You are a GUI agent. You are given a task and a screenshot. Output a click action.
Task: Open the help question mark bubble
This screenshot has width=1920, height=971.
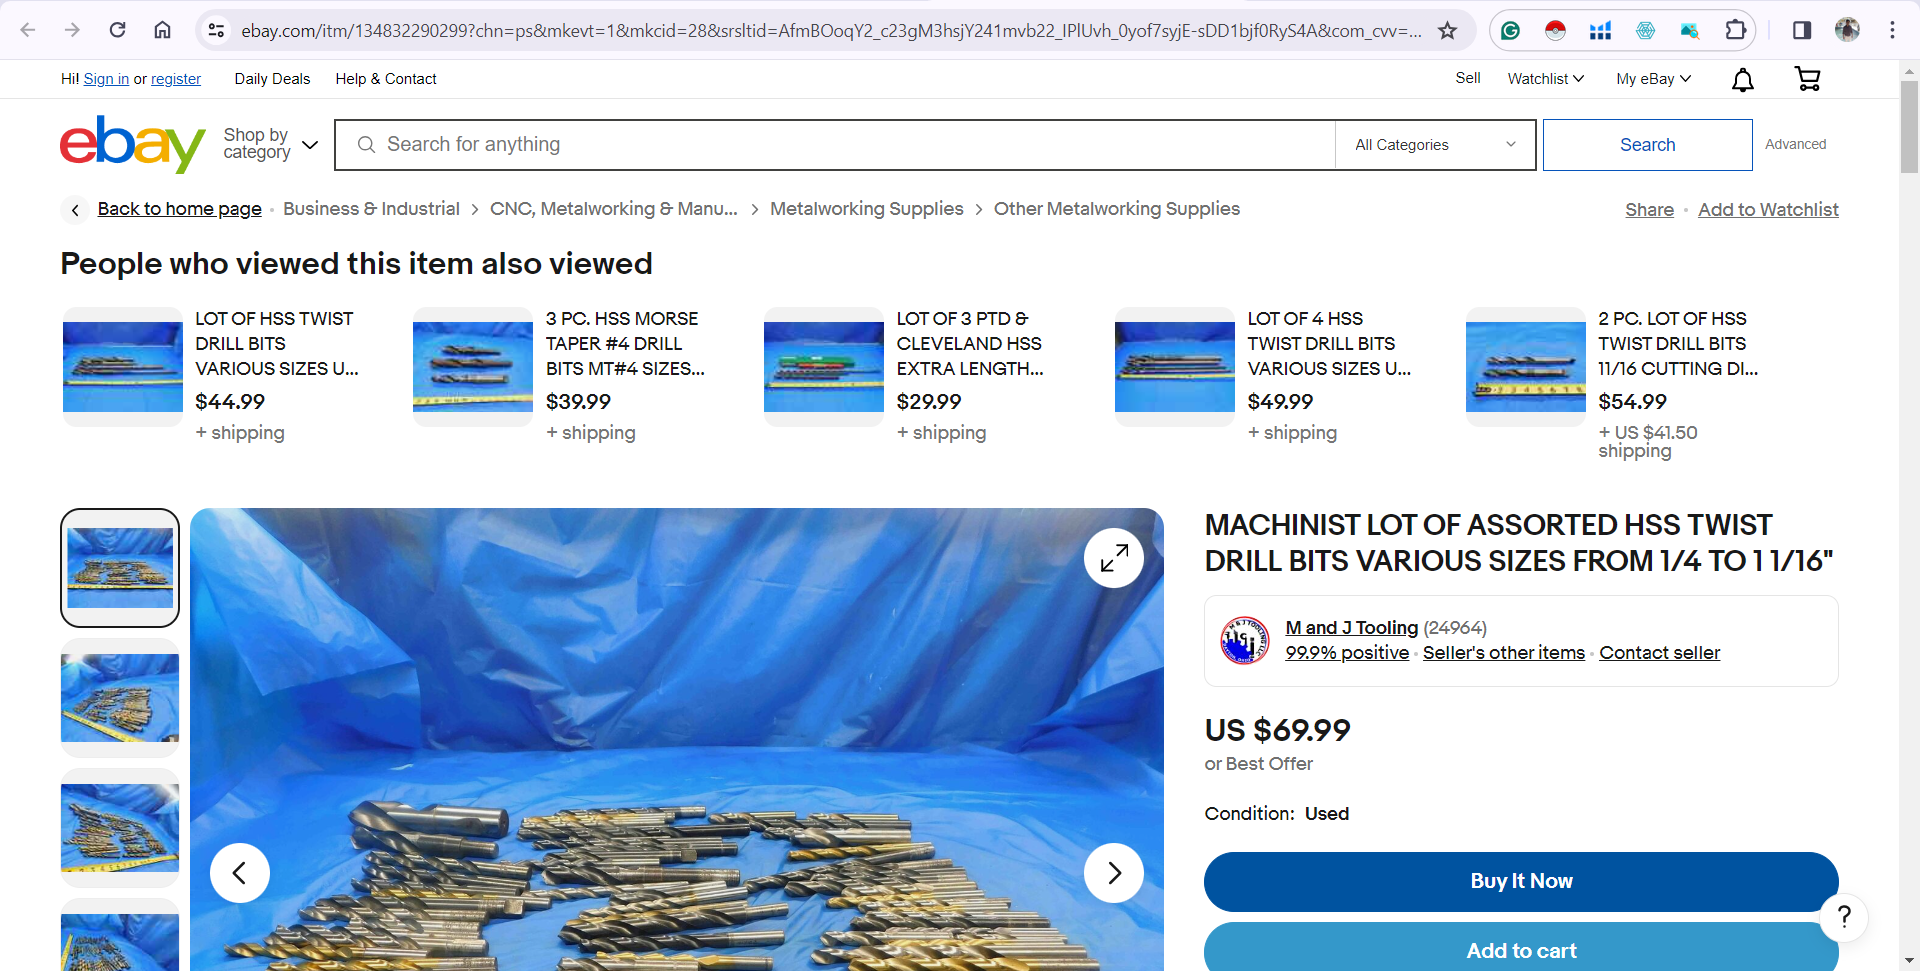pos(1844,917)
